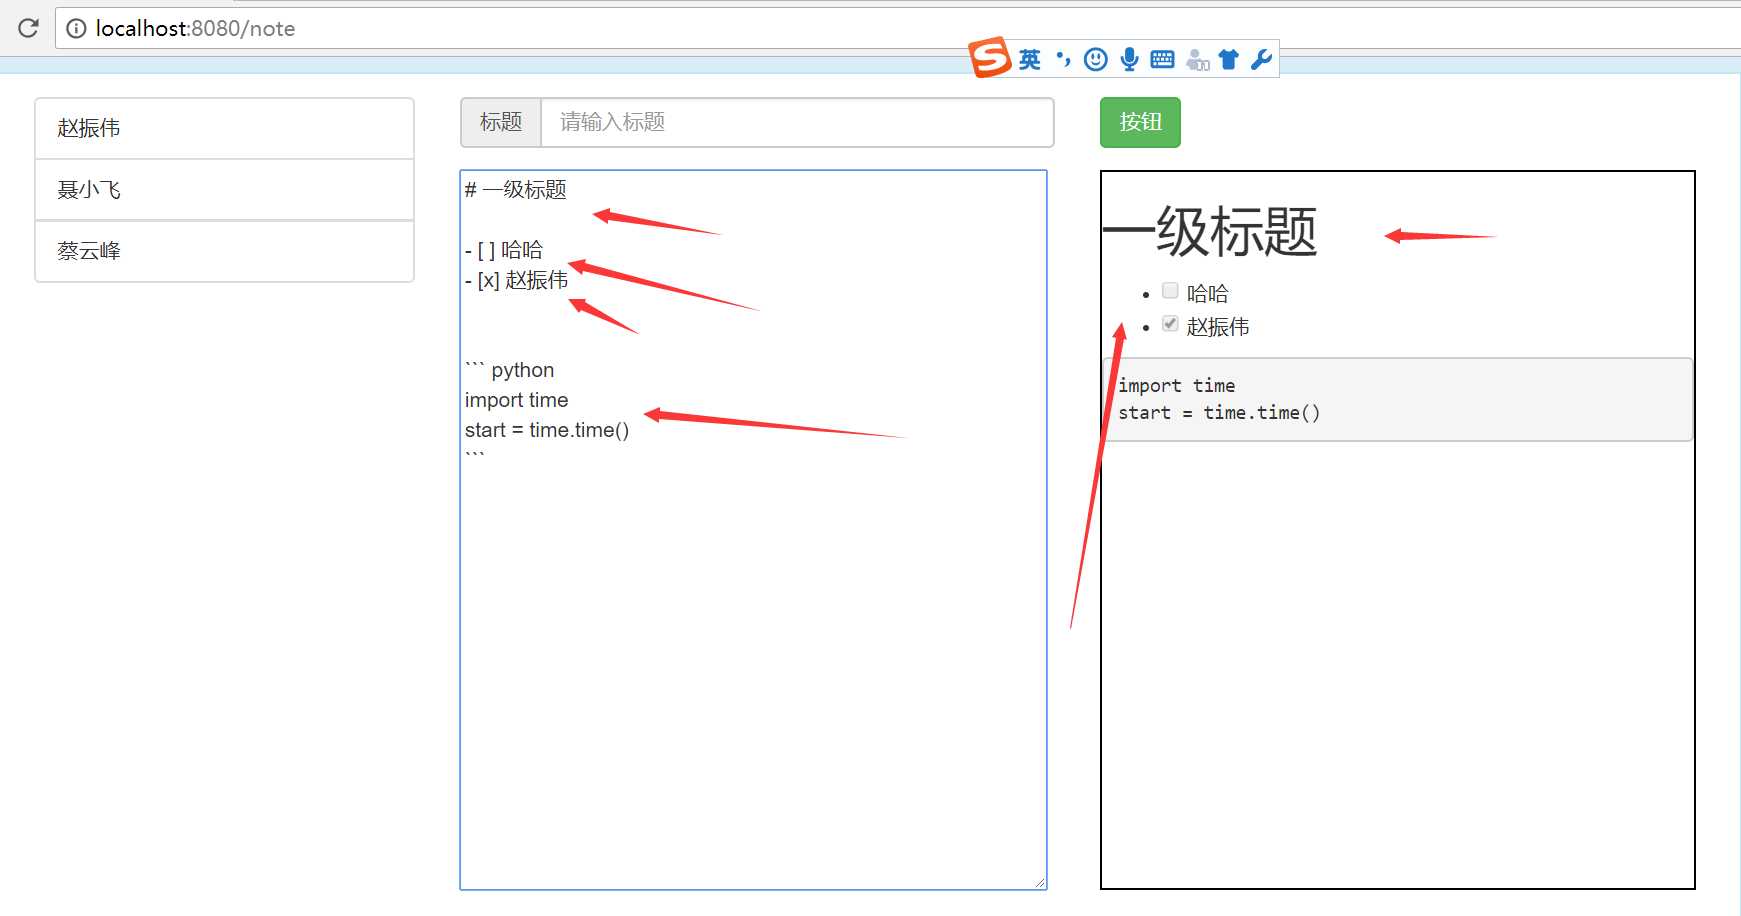Select the 聂小飞 note in the list
1741x916 pixels.
point(224,190)
